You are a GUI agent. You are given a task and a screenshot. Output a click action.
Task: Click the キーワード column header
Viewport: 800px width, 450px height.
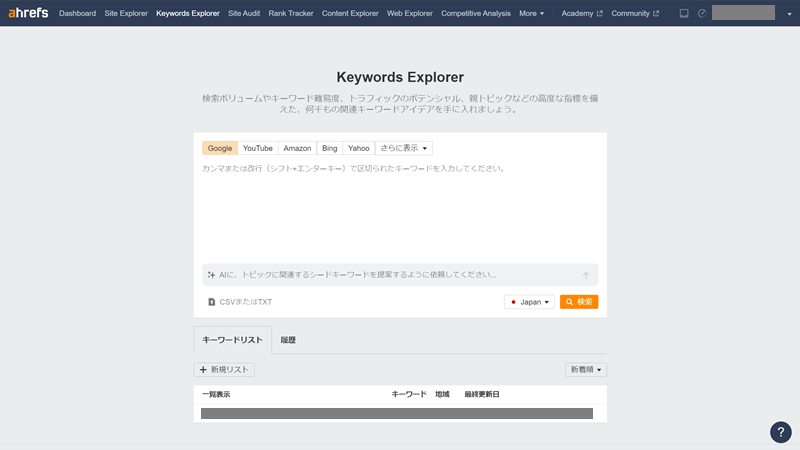409,394
